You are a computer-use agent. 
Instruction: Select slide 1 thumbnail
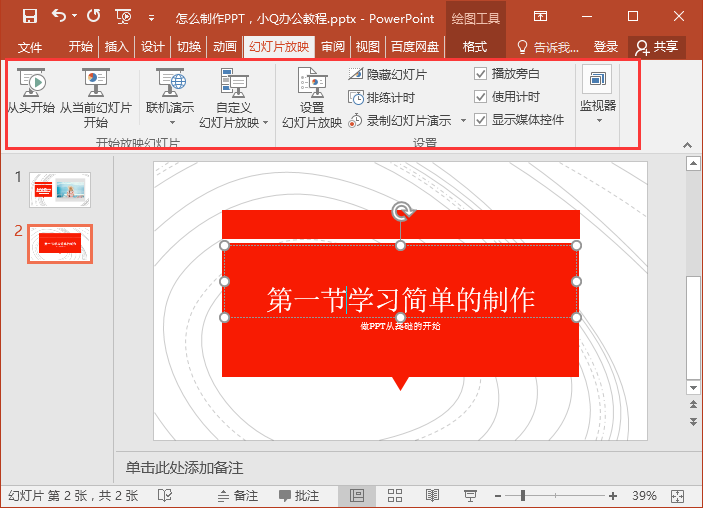(60, 190)
